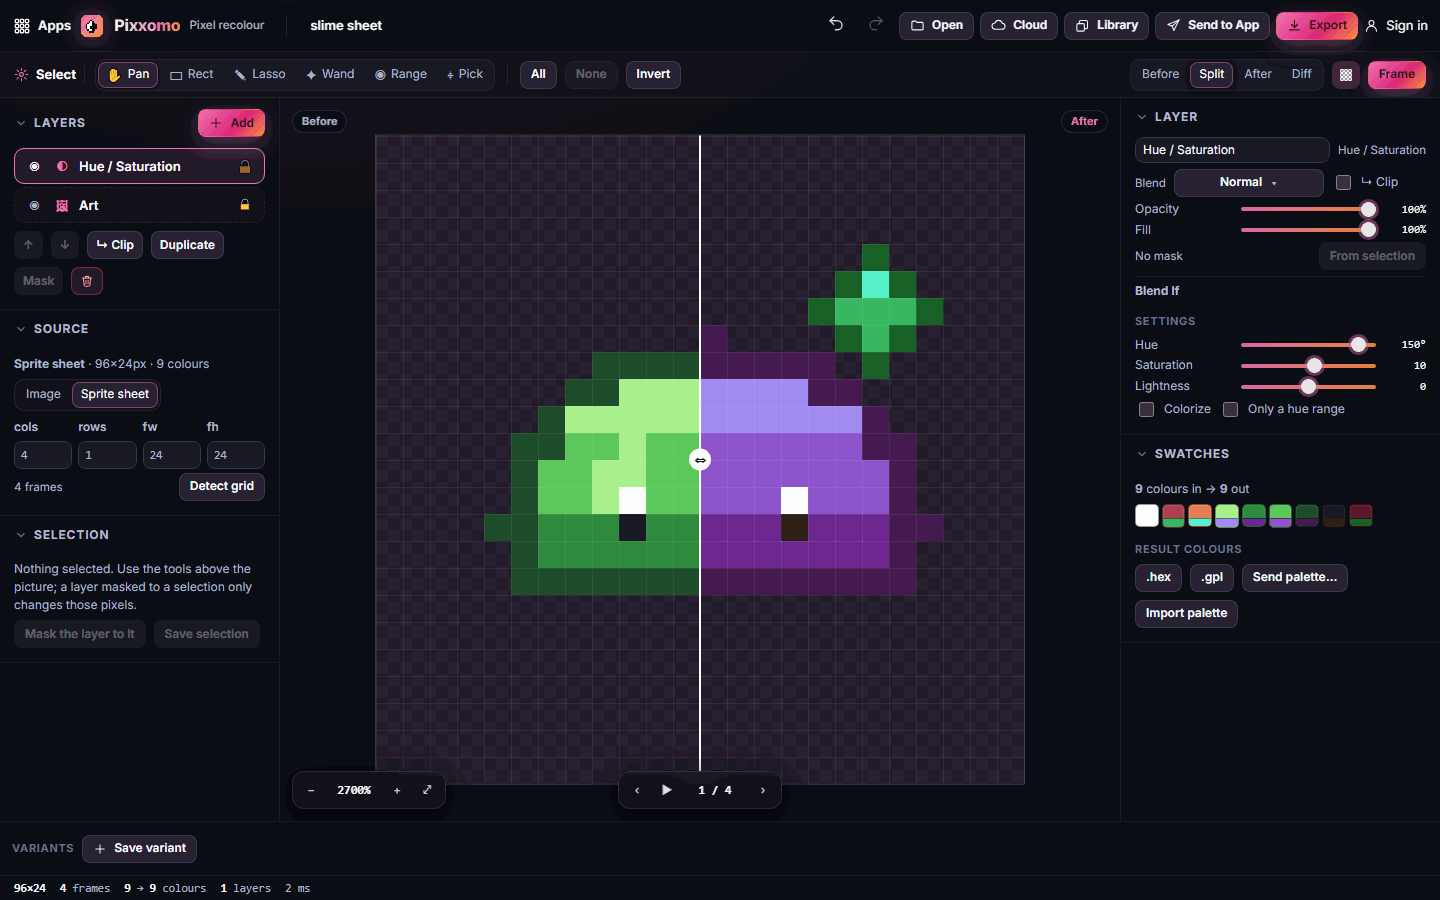Adjust the Hue slider handle
Viewport: 1440px width, 900px height.
(x=1358, y=345)
